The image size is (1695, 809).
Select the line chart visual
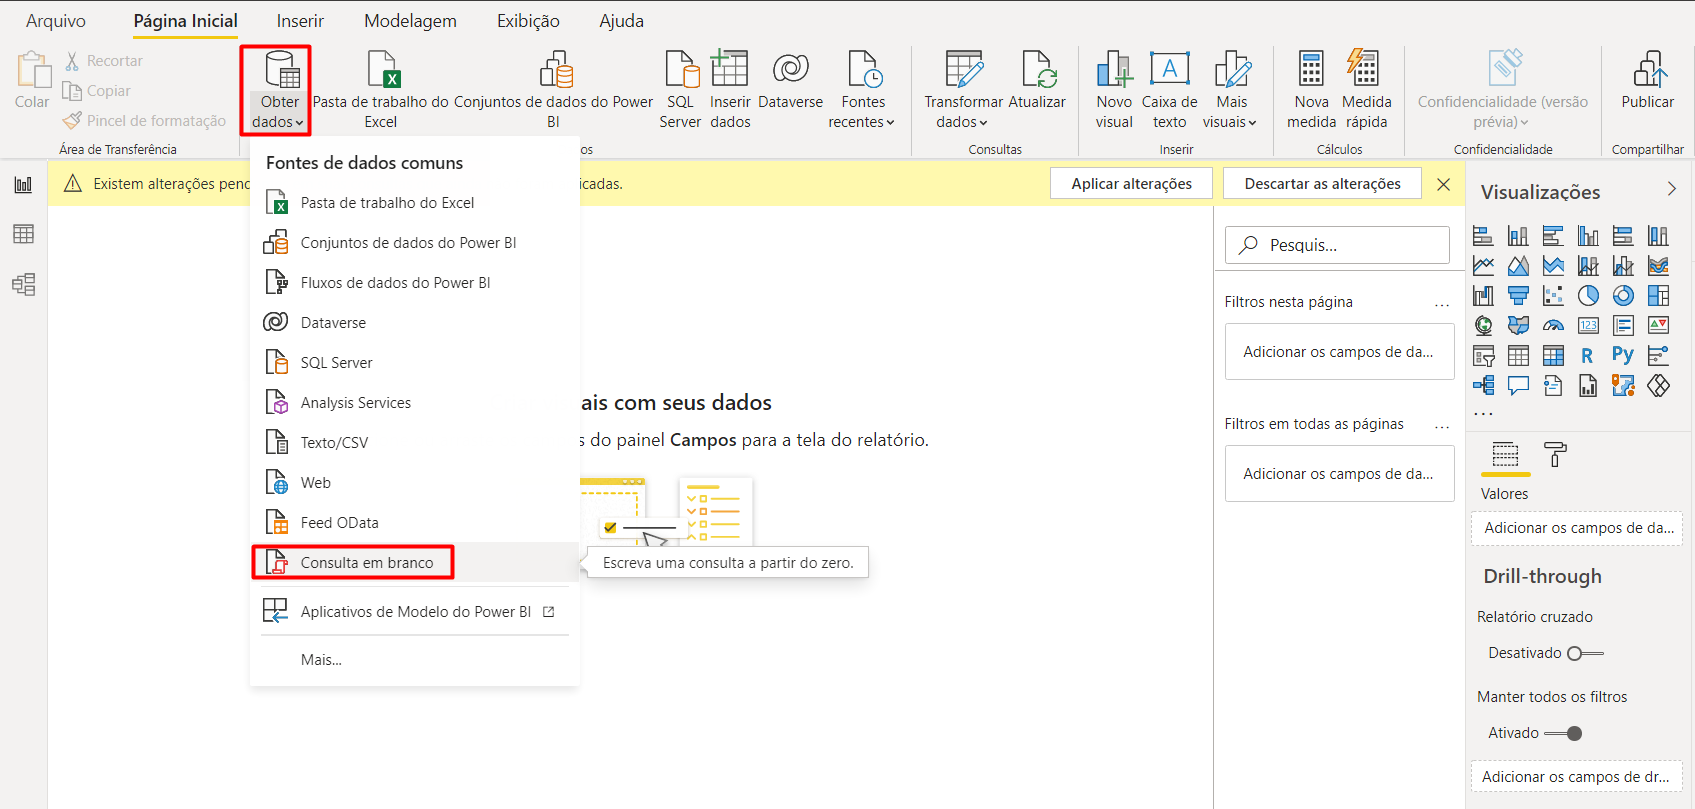tap(1483, 266)
